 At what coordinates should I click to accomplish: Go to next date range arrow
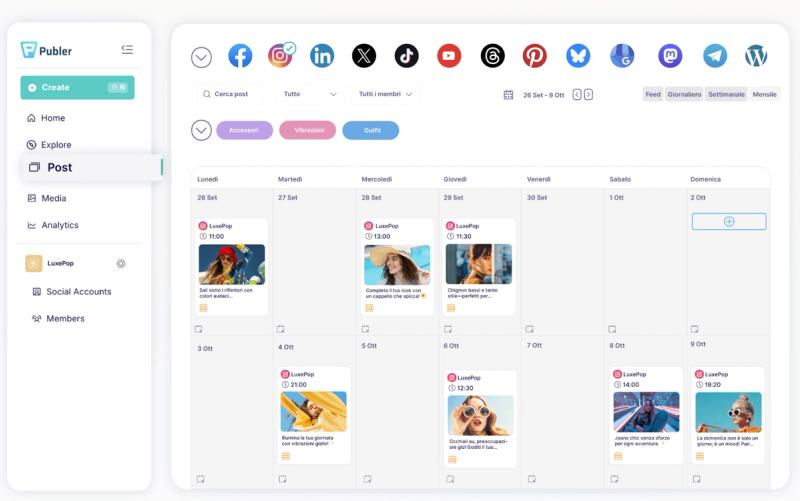coord(588,94)
